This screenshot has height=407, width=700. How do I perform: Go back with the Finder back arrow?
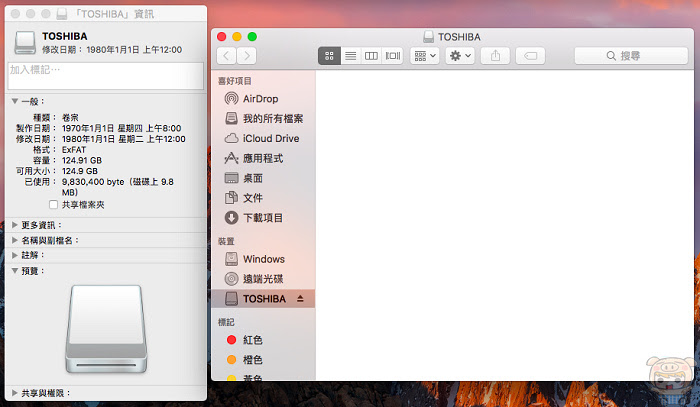(226, 56)
